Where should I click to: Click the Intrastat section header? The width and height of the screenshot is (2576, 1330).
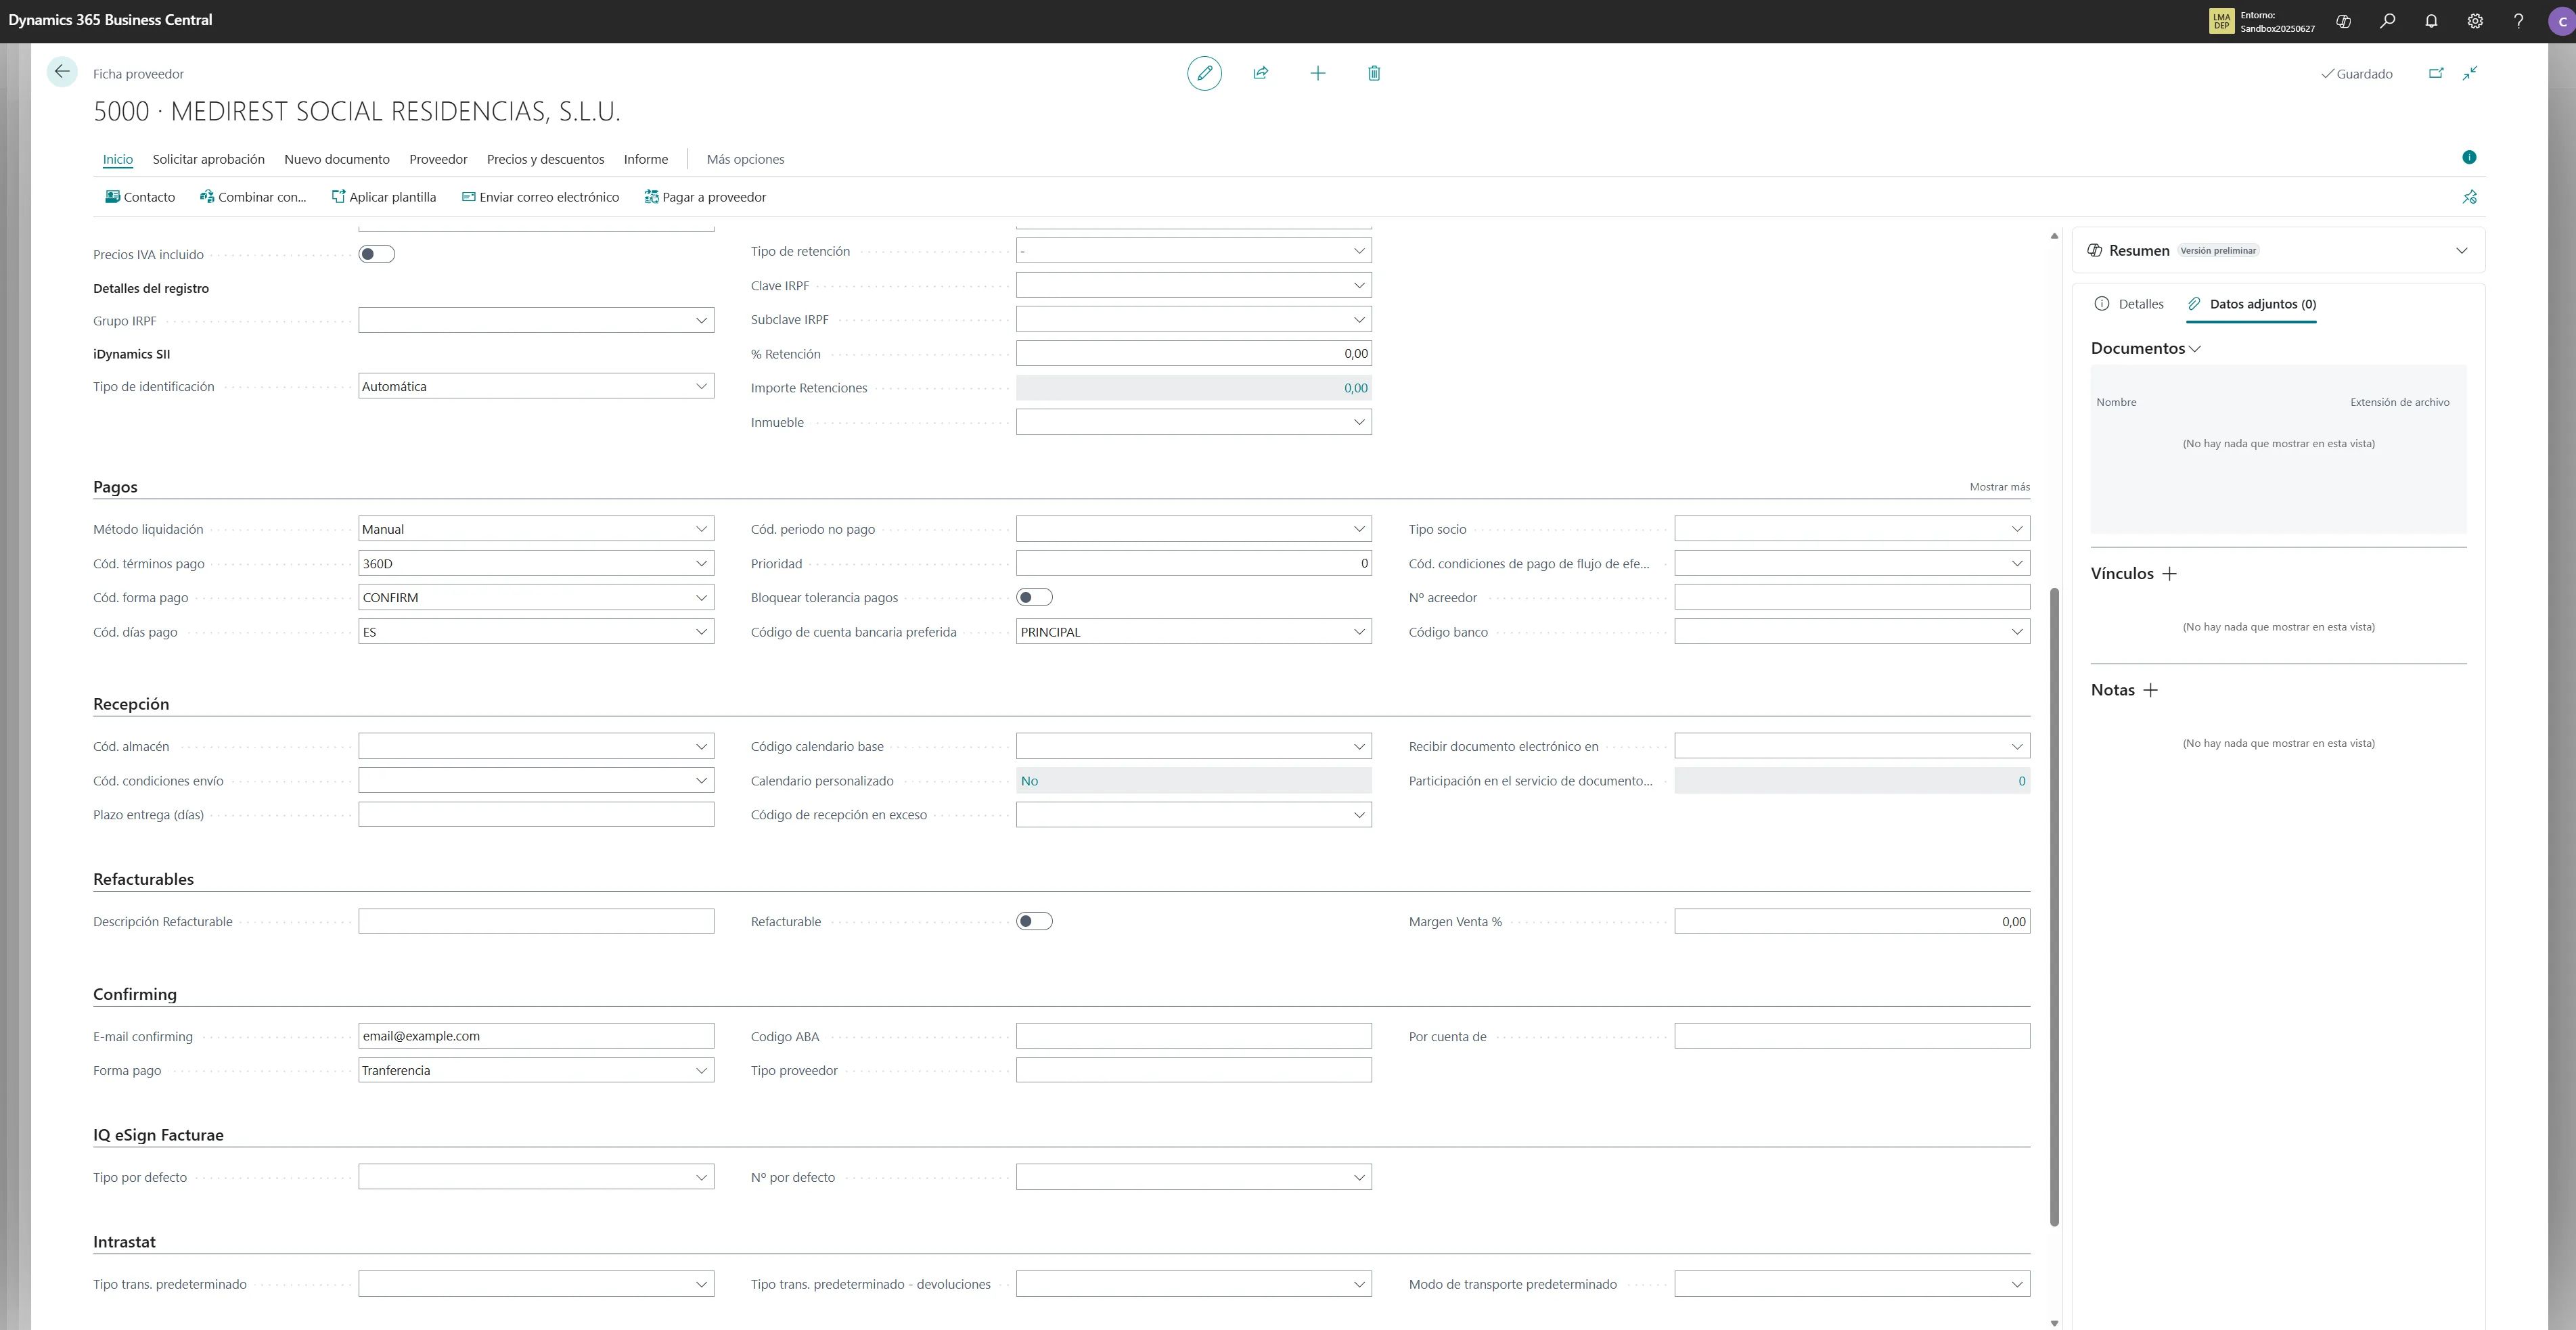pyautogui.click(x=124, y=1242)
